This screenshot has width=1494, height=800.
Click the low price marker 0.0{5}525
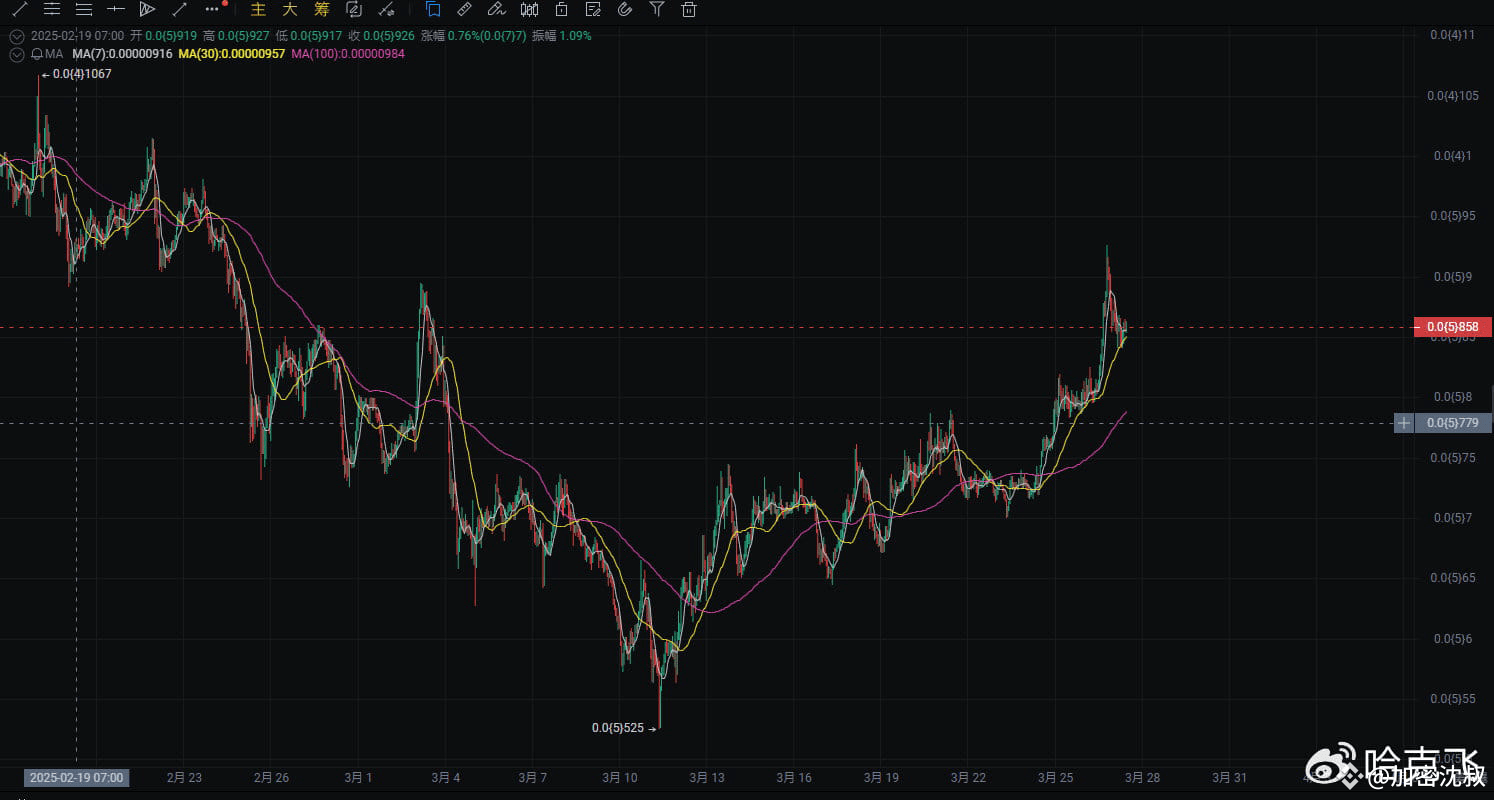pyautogui.click(x=617, y=728)
